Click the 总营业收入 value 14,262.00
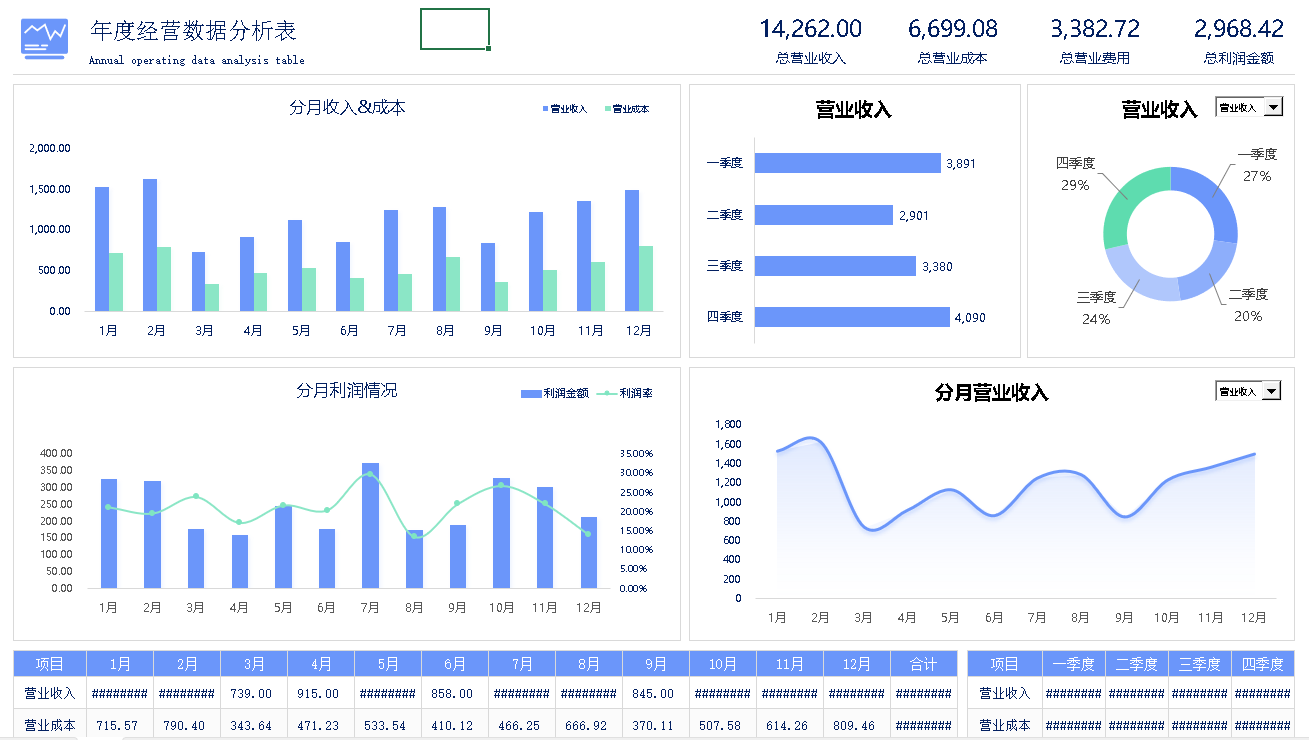The height and width of the screenshot is (740, 1309). (810, 29)
